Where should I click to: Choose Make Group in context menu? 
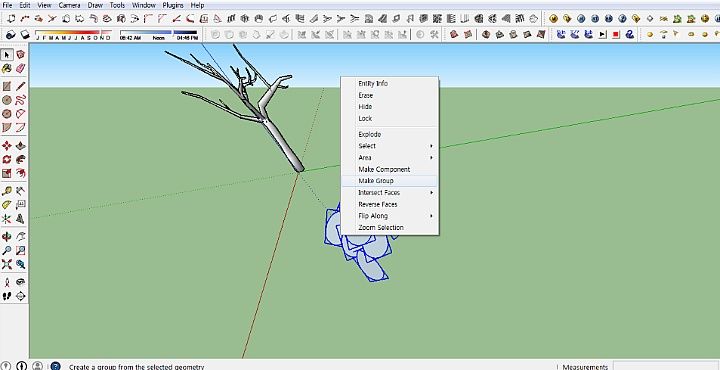point(390,181)
